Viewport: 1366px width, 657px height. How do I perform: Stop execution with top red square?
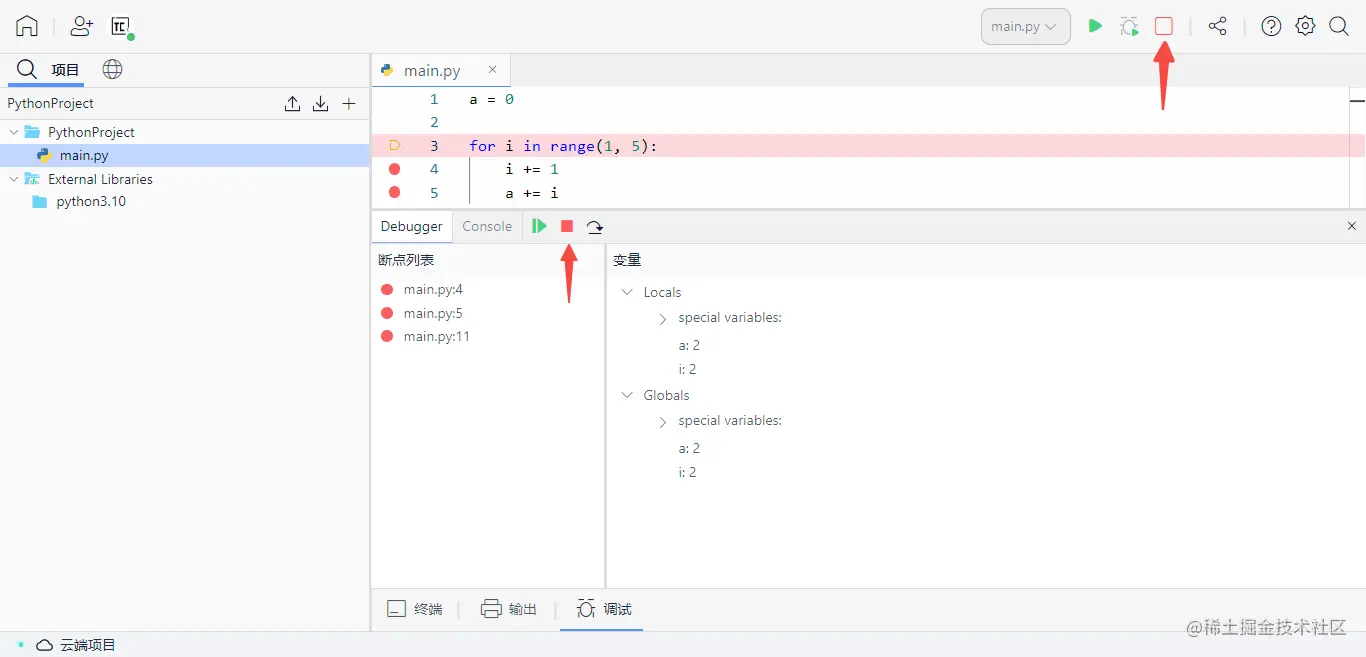[1163, 26]
